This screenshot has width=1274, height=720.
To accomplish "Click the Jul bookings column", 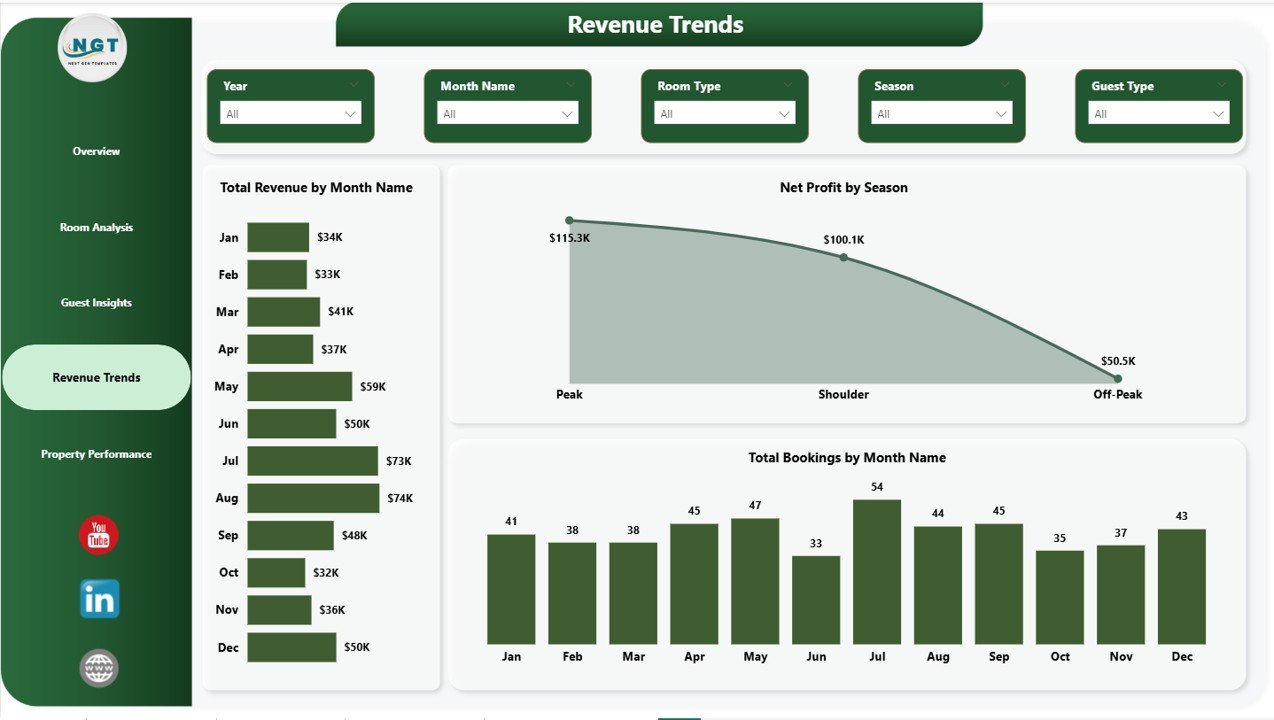I will click(877, 572).
